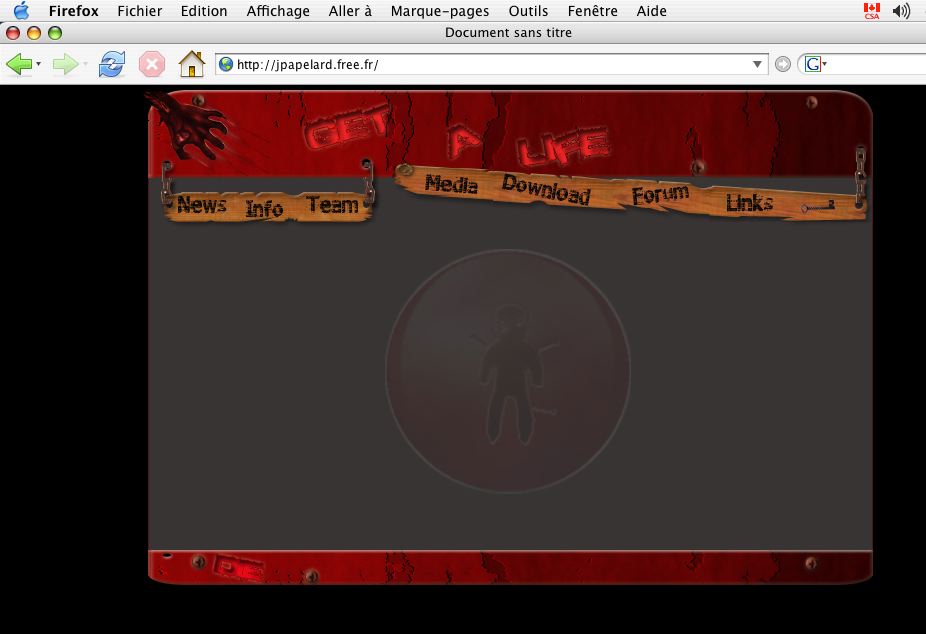Select the Team link on the wooden board
This screenshot has height=634, width=926.
point(333,205)
